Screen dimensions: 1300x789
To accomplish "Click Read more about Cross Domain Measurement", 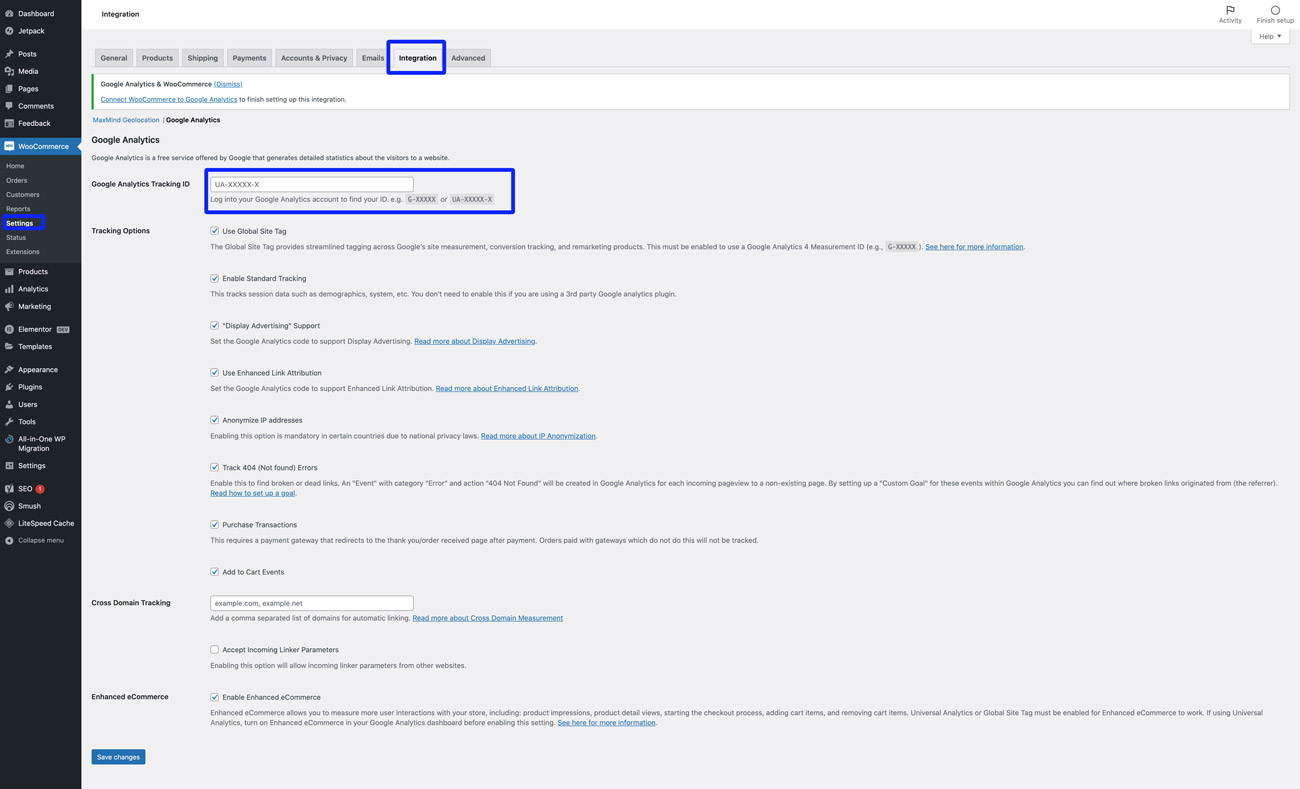I will 488,618.
